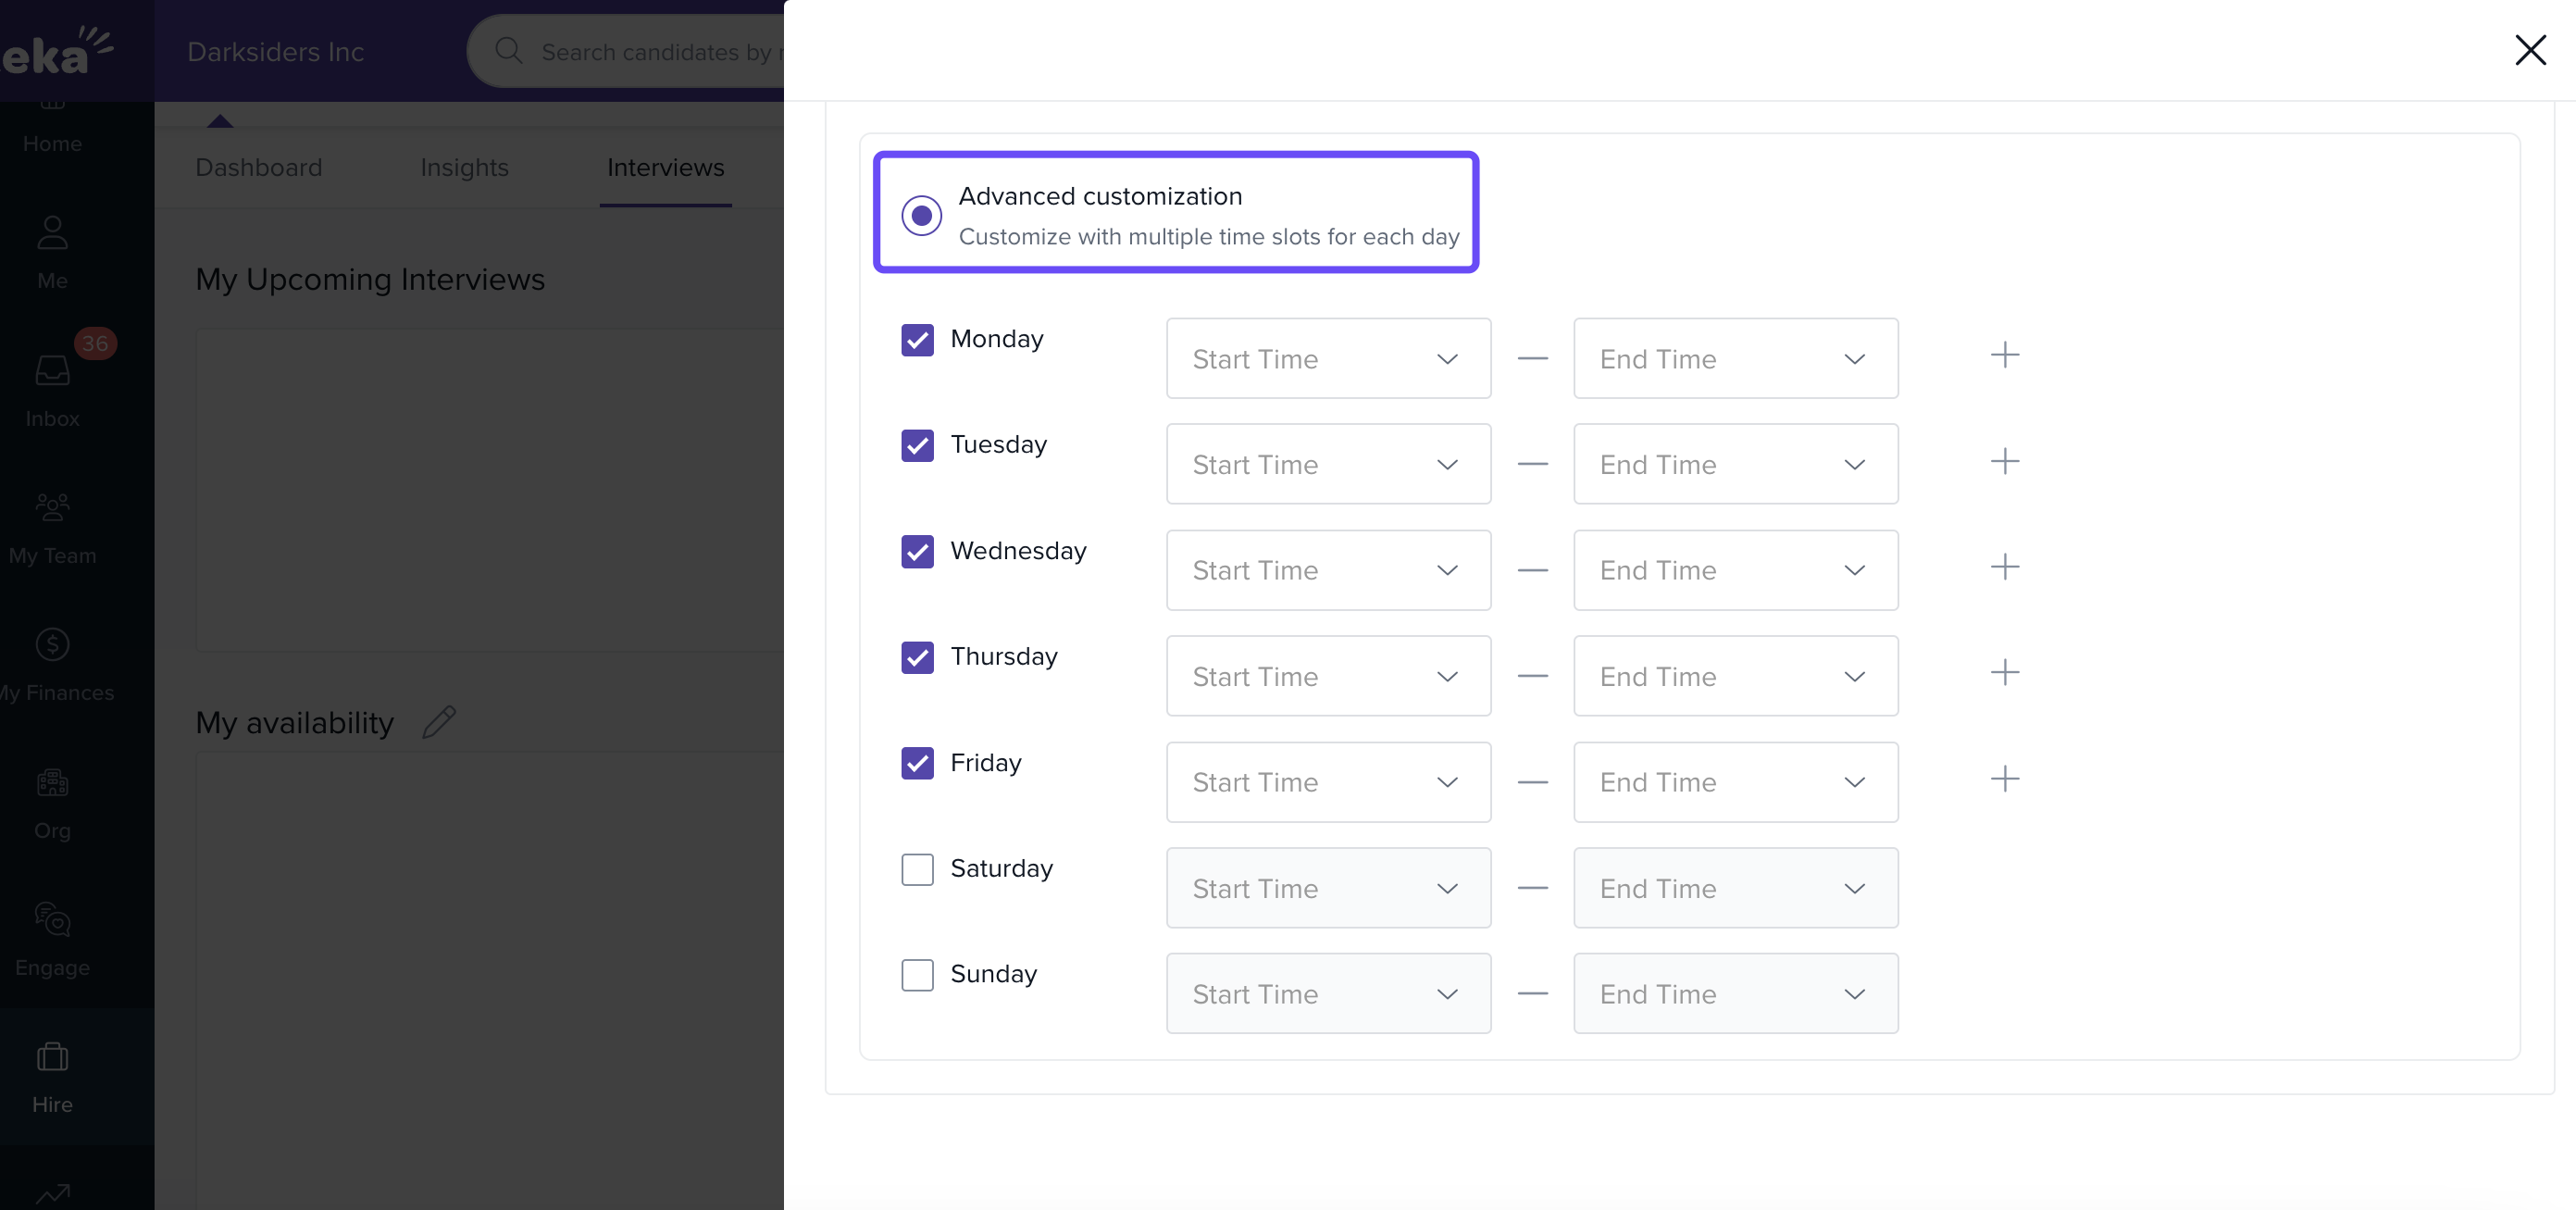Add an extra Friday time slot

[x=2004, y=779]
